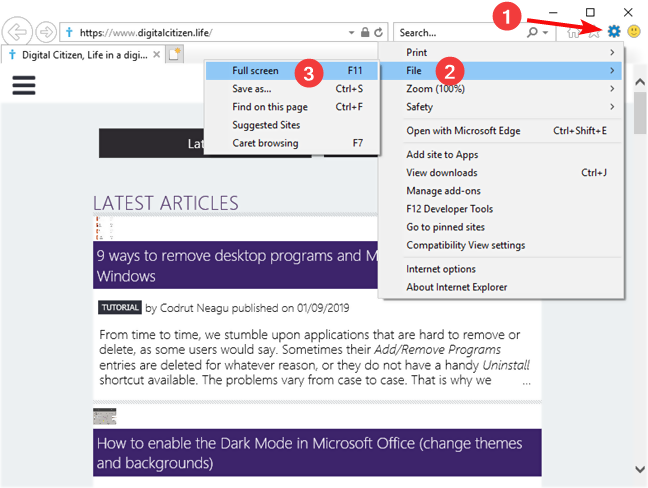Click the author line by Codrut Neagu
The height and width of the screenshot is (488, 648).
[247, 308]
